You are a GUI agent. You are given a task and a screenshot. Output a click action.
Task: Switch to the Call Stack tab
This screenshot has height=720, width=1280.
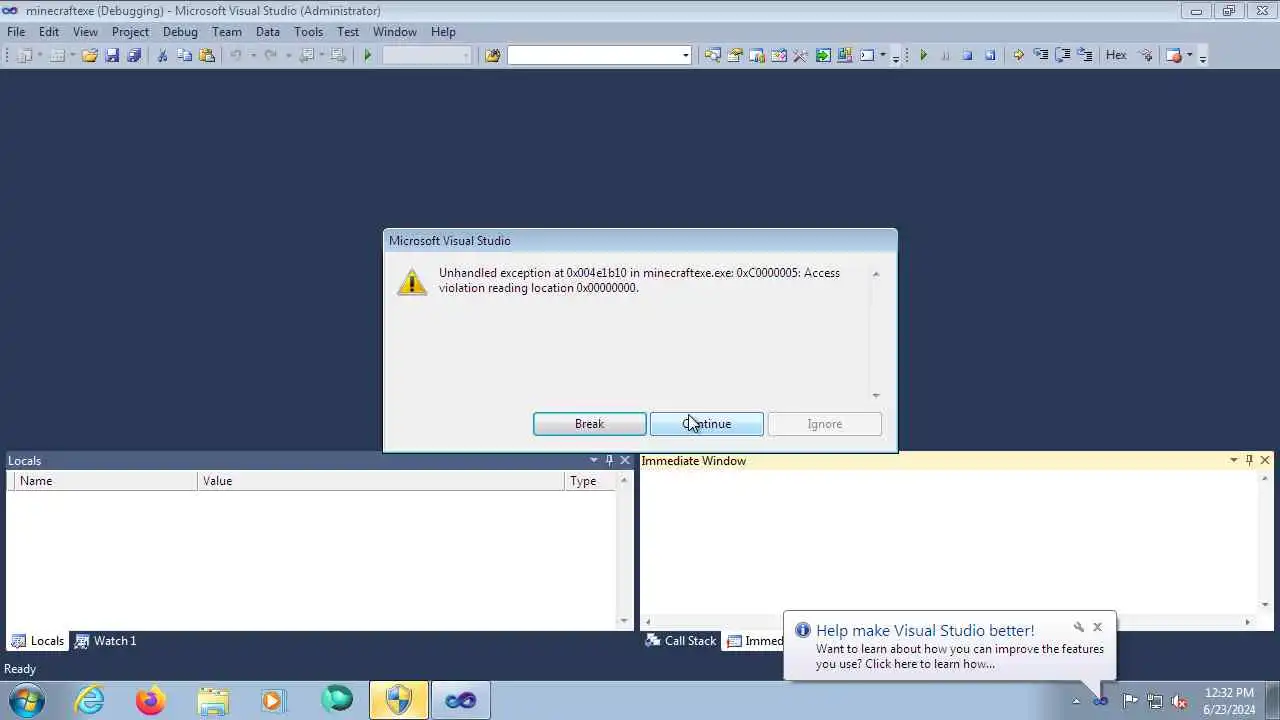(681, 641)
